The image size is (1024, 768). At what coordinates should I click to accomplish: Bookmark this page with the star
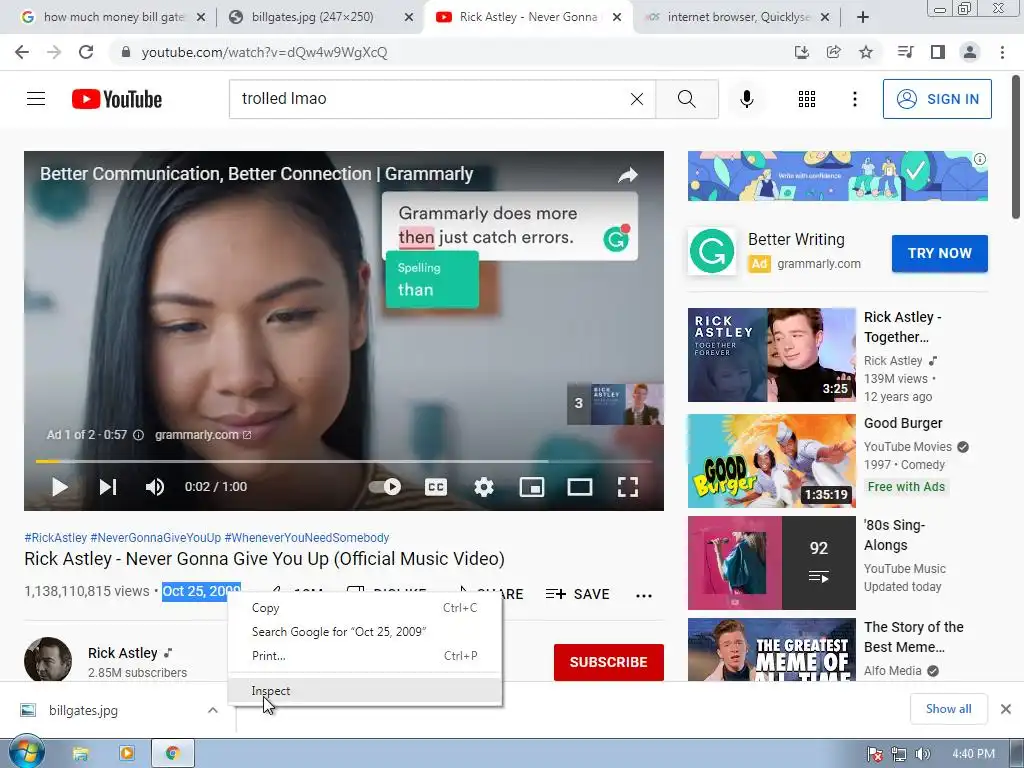click(866, 52)
